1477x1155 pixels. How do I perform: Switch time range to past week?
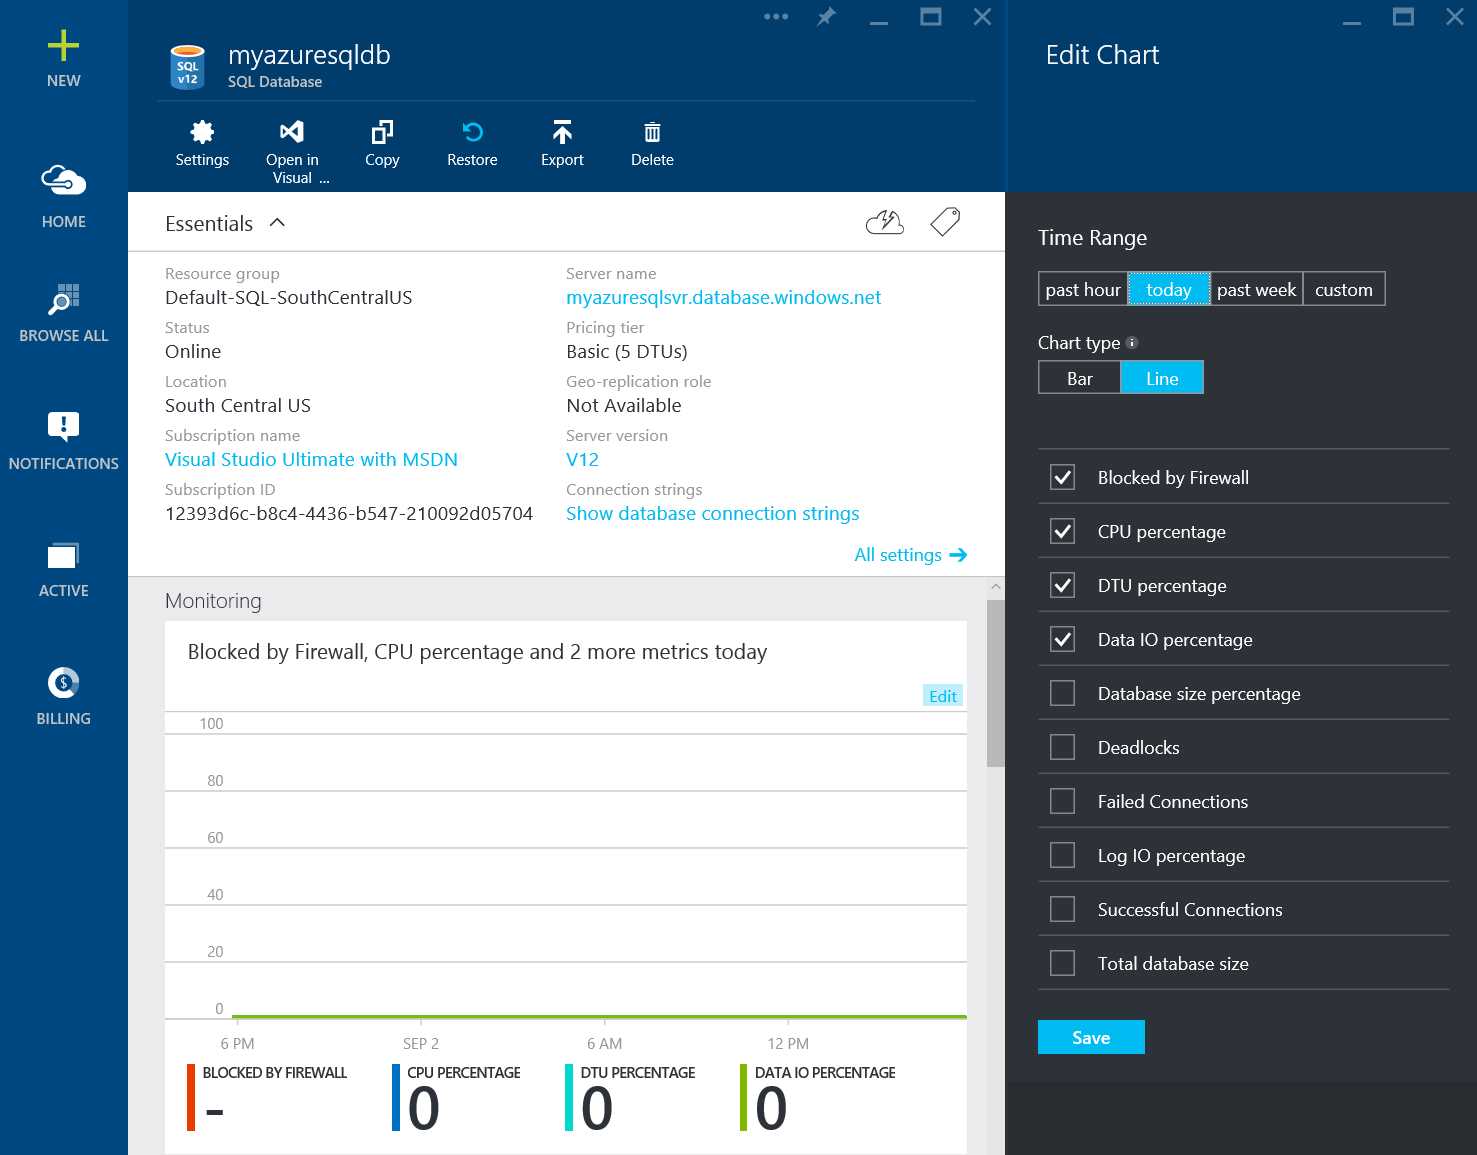coord(1256,289)
